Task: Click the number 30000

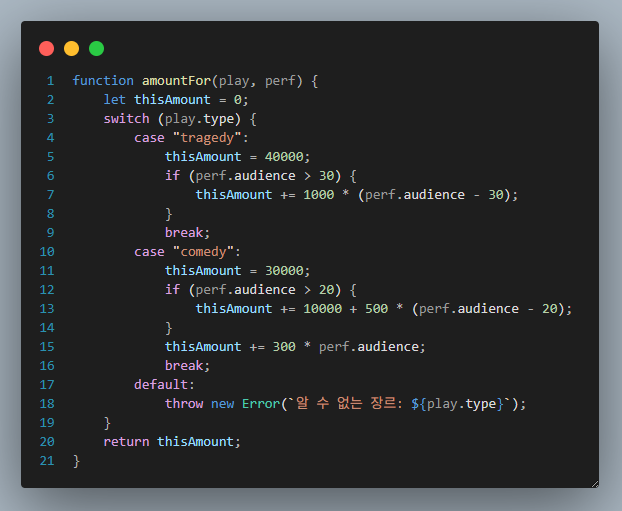Action: click(284, 271)
